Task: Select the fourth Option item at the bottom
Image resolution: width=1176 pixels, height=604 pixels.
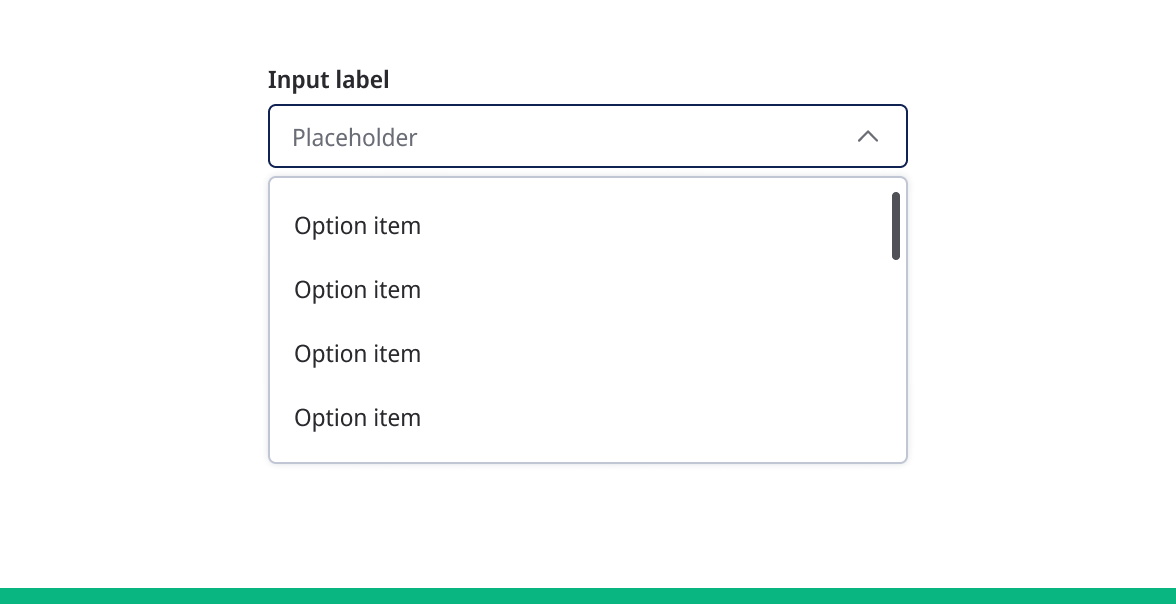Action: [357, 418]
